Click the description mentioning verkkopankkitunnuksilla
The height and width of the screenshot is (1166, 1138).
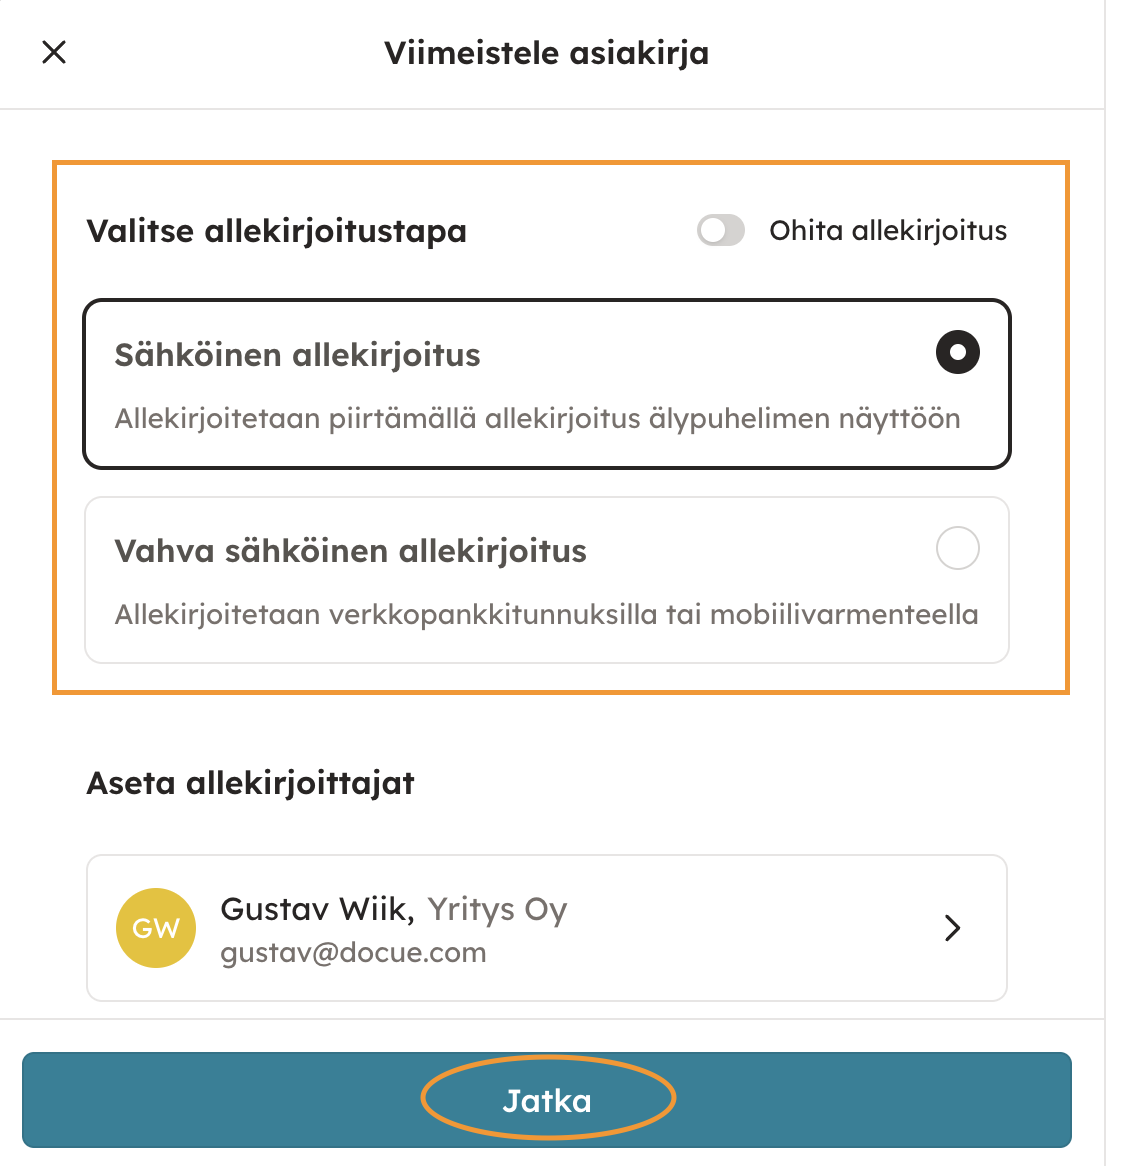click(546, 614)
